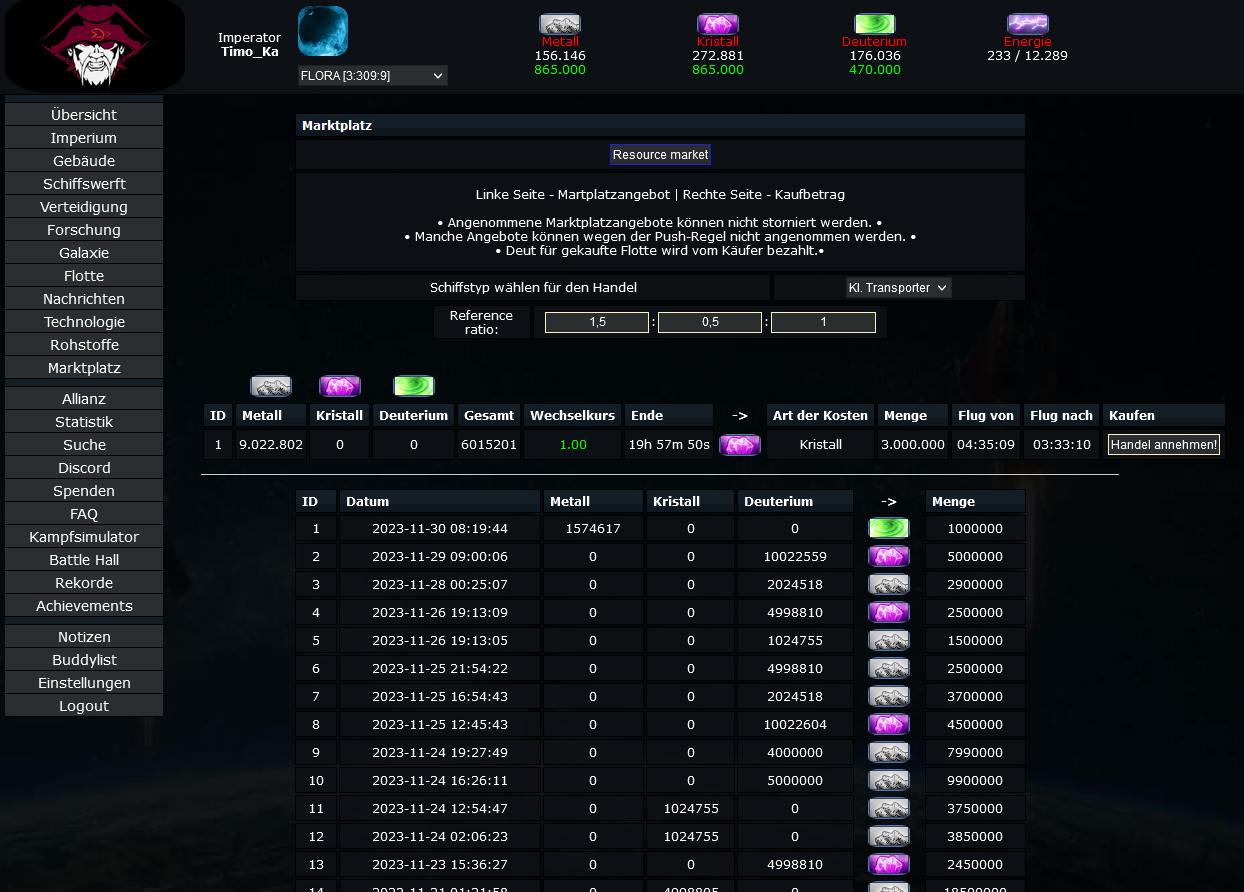
Task: Select metal filter icon above offers table
Action: tap(271, 386)
